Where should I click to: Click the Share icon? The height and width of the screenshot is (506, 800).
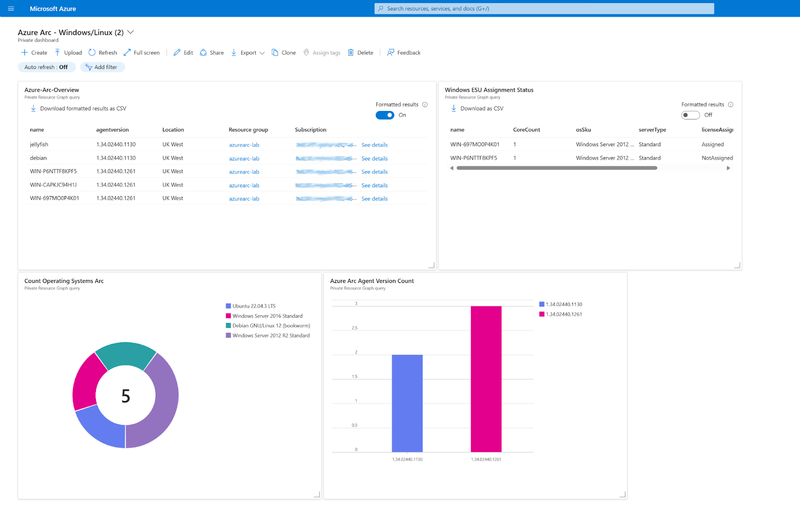tap(203, 53)
